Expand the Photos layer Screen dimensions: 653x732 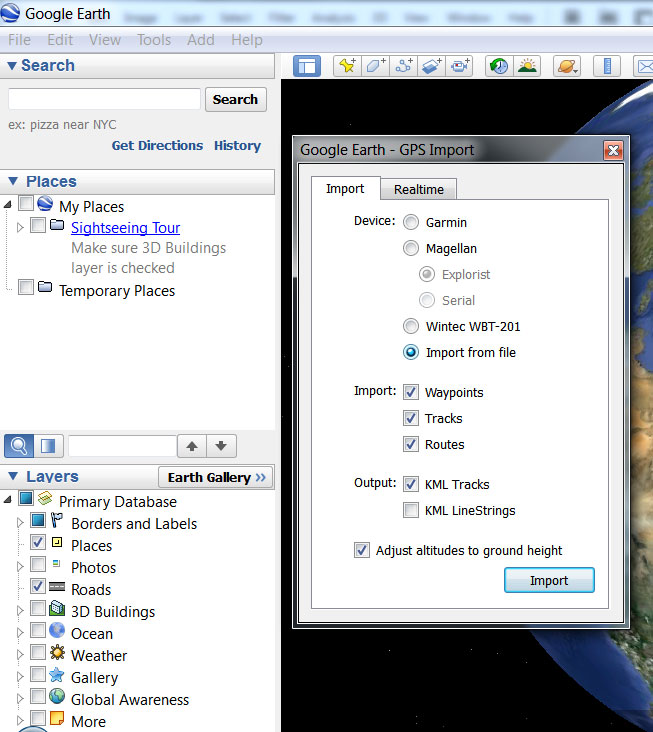(20, 567)
